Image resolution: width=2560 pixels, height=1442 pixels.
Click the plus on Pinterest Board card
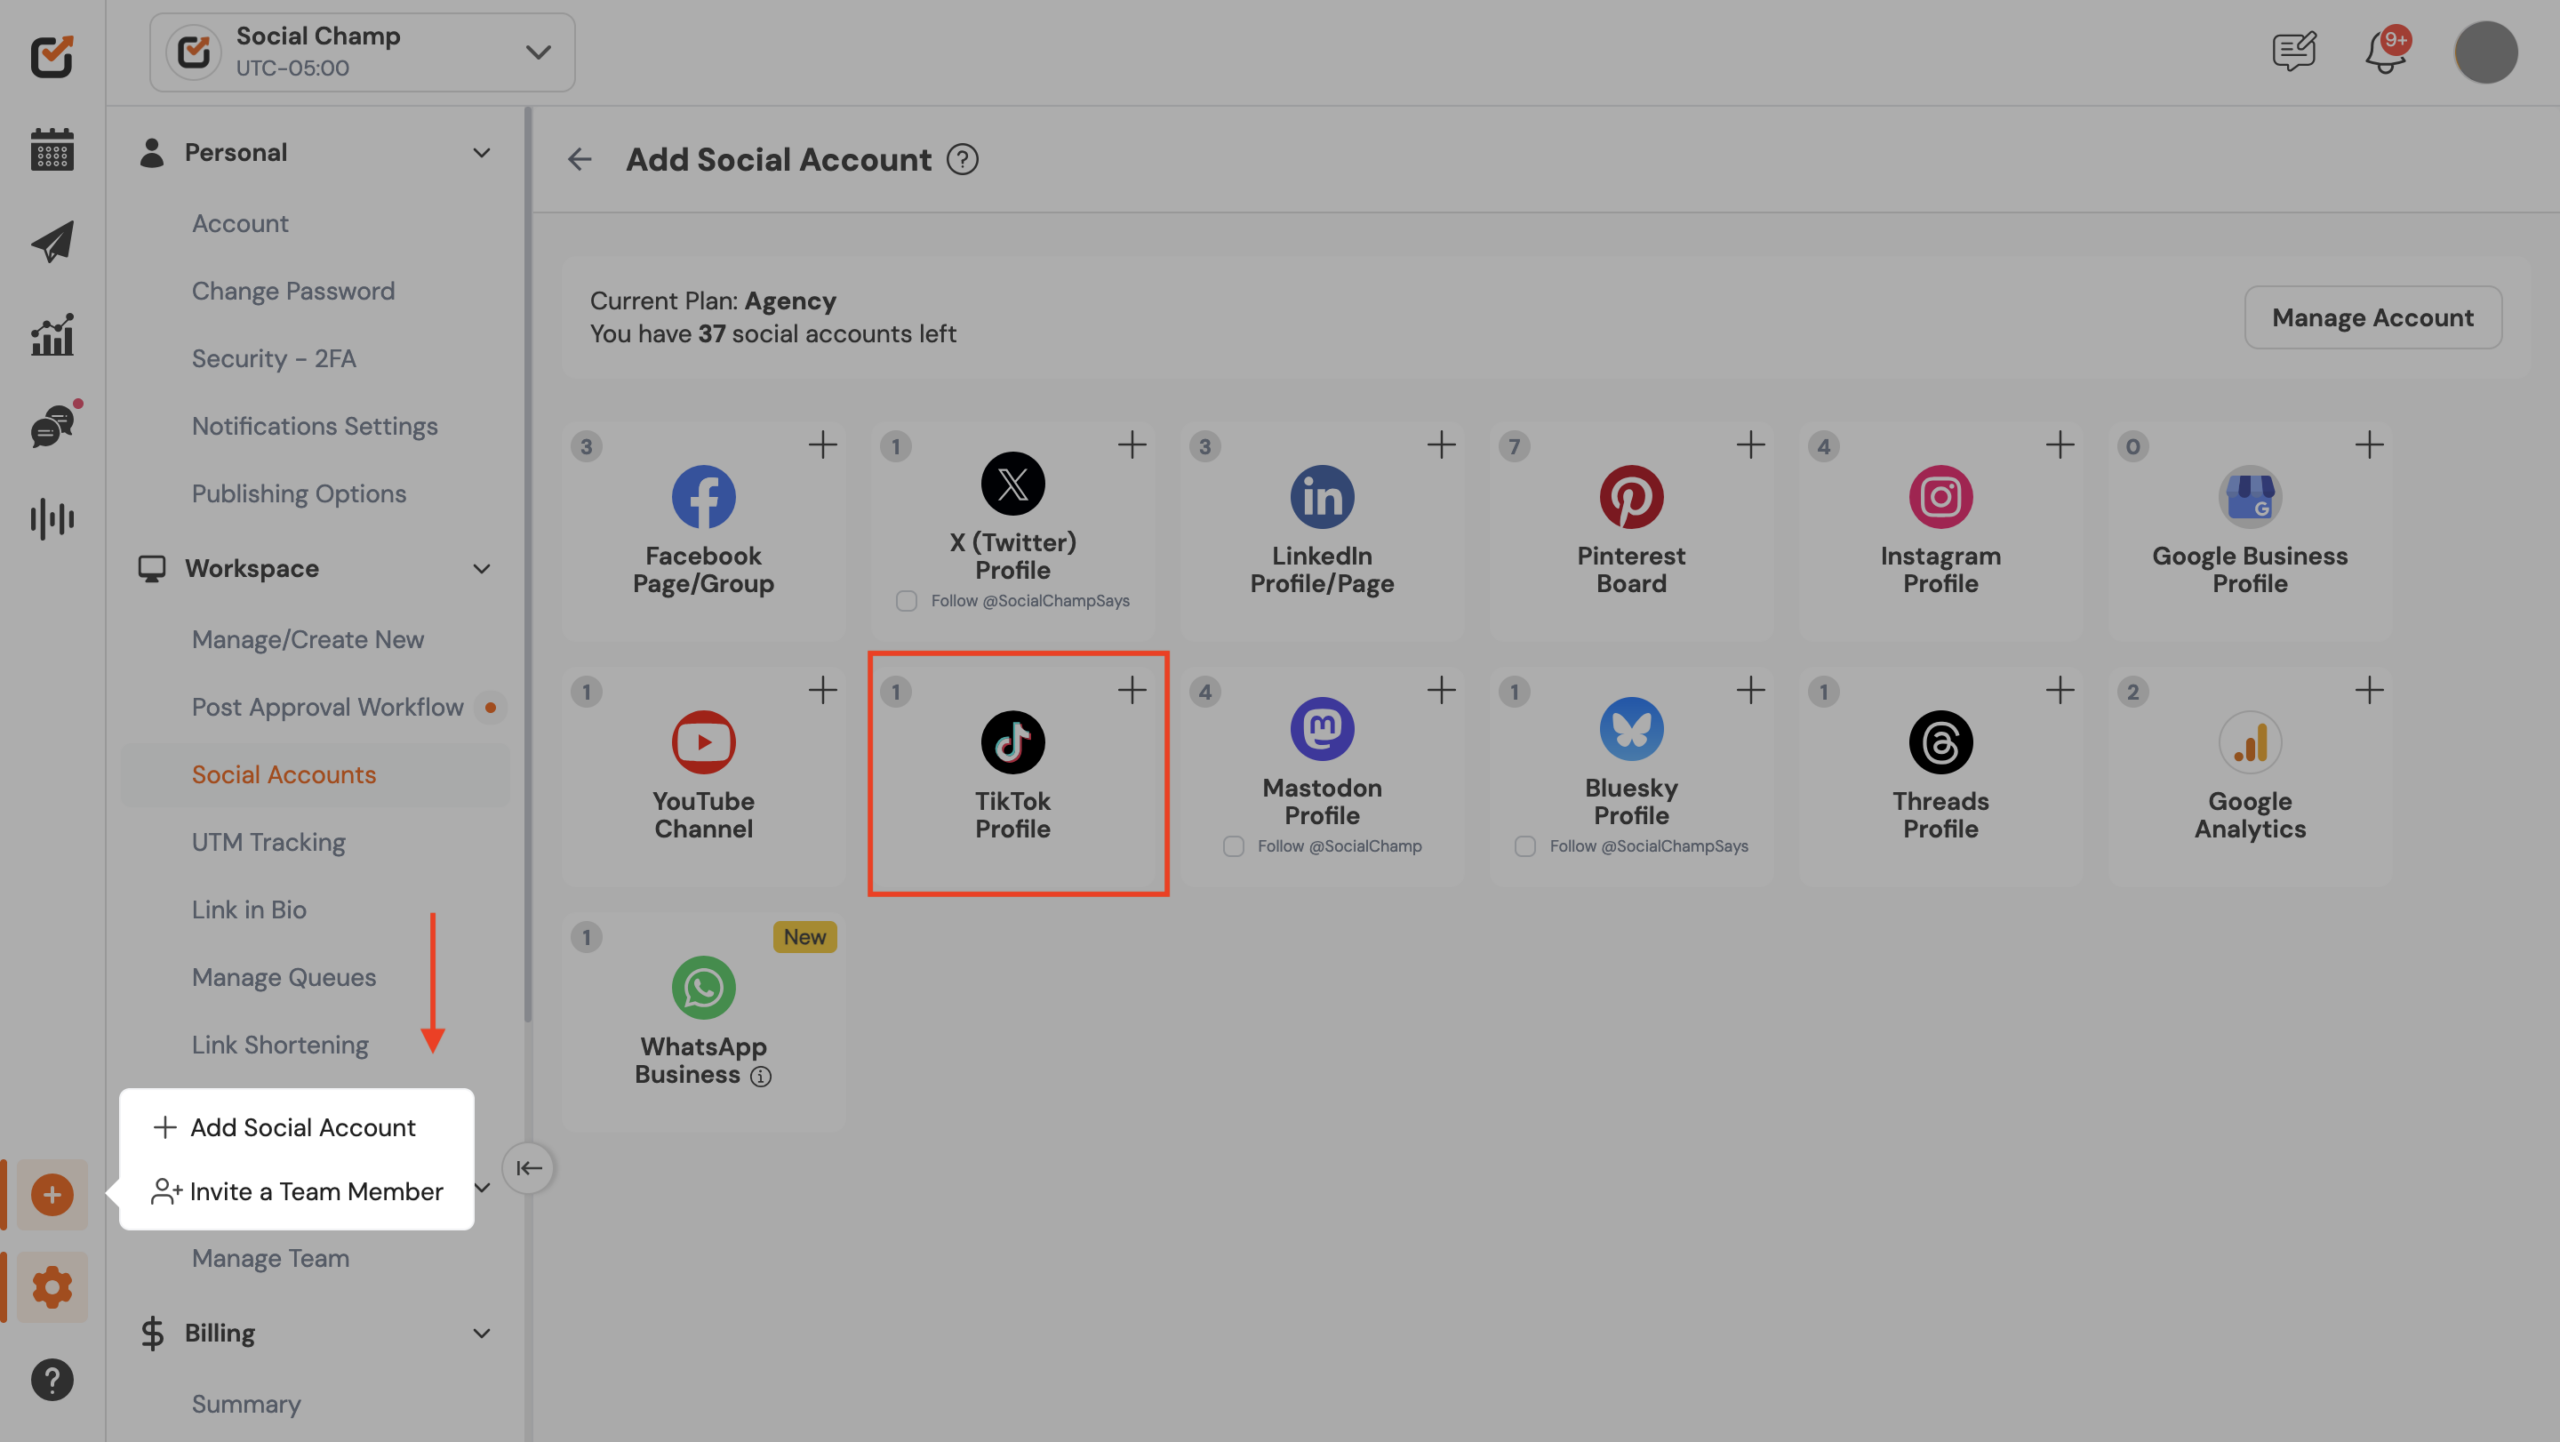(x=1750, y=445)
